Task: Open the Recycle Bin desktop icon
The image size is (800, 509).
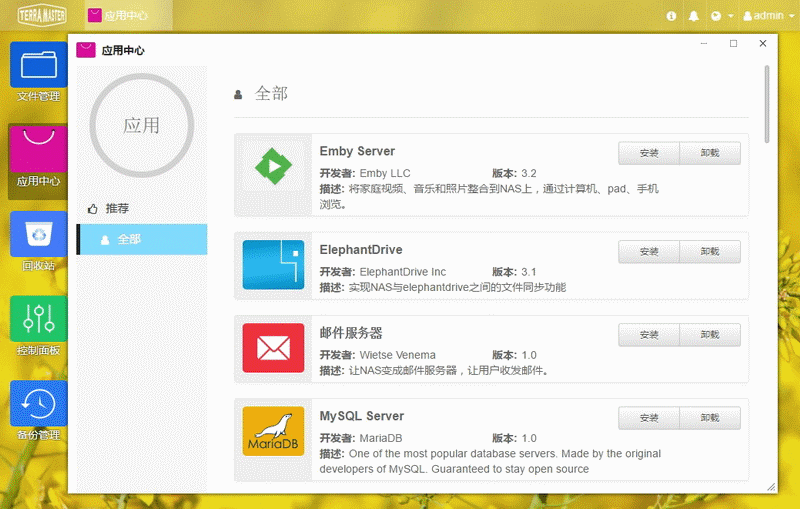Action: 38,241
